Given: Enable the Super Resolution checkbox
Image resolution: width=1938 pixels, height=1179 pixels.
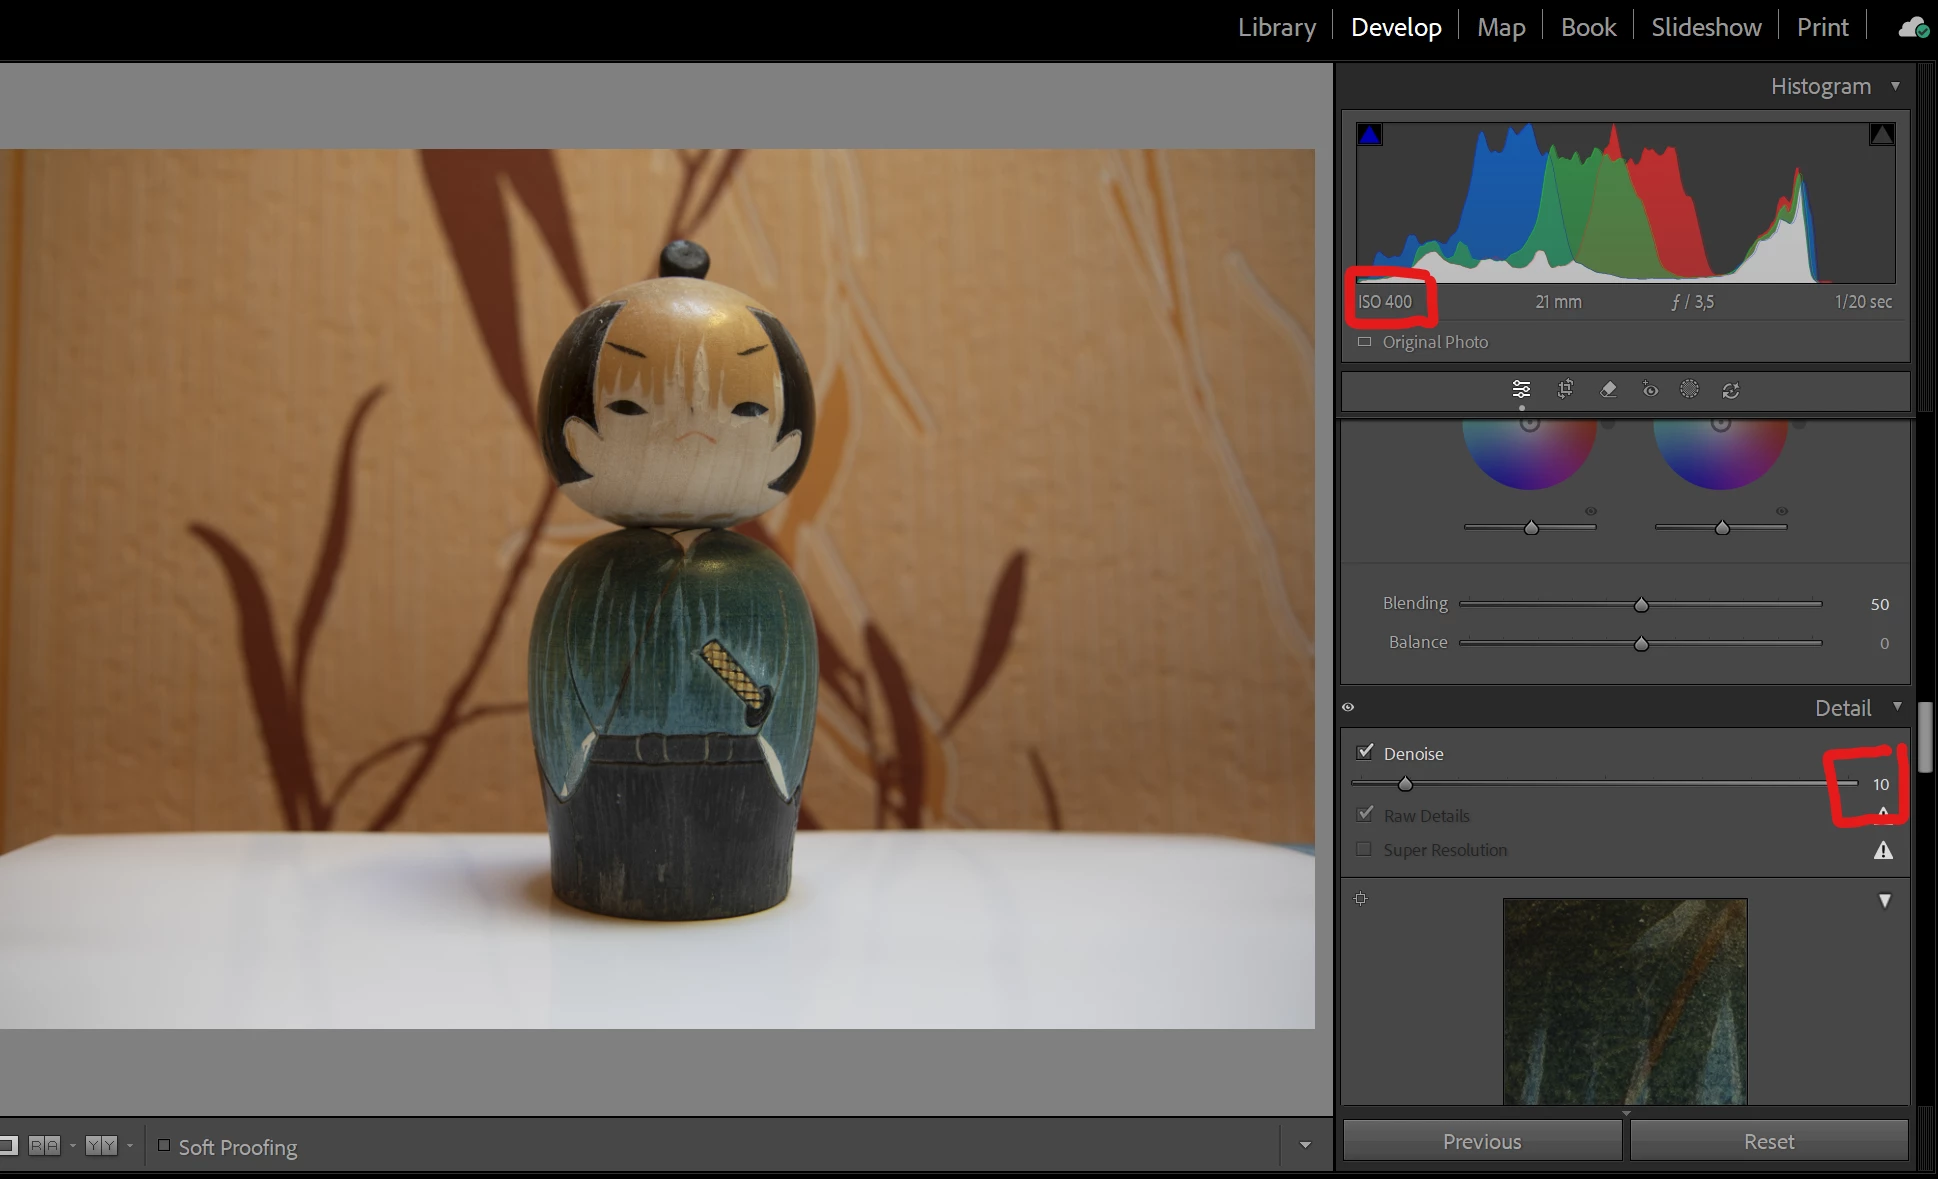Looking at the screenshot, I should (1364, 850).
